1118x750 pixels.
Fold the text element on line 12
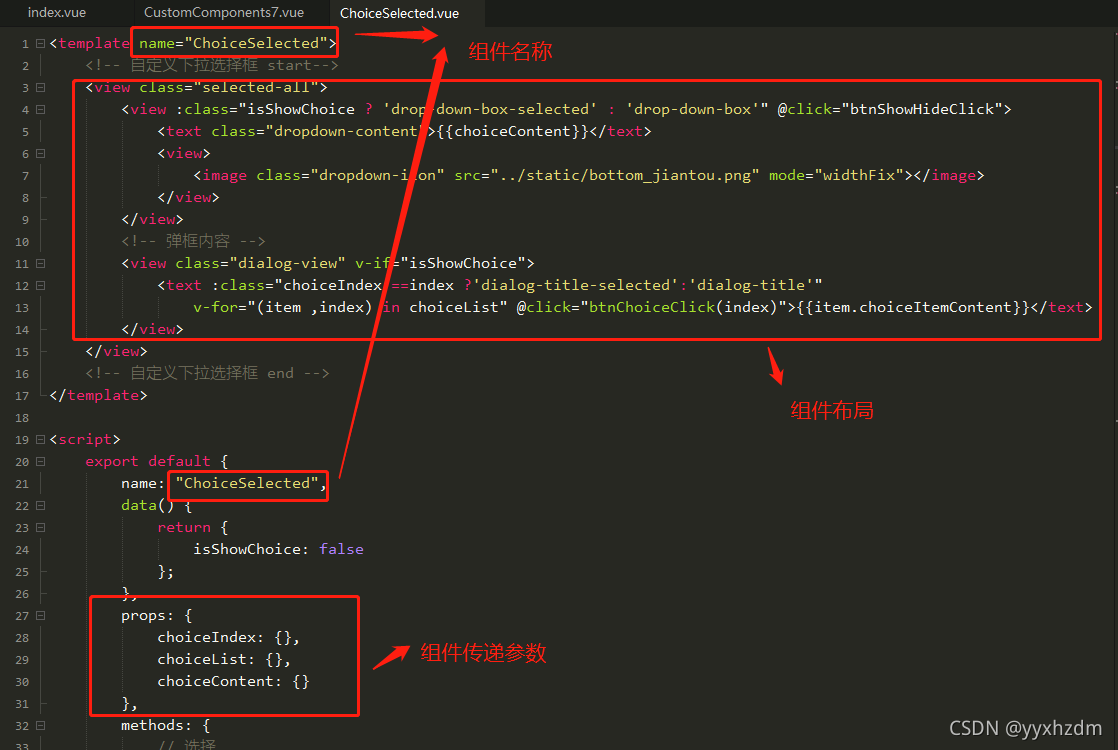point(41,285)
